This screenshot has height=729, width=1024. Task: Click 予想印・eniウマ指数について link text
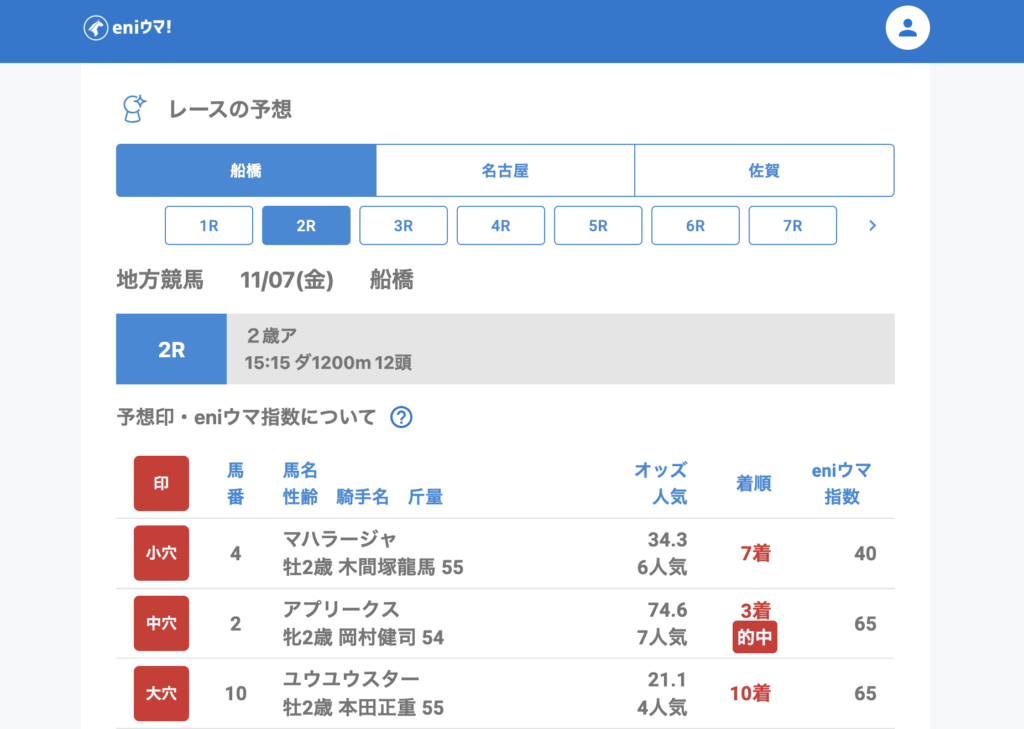click(247, 417)
